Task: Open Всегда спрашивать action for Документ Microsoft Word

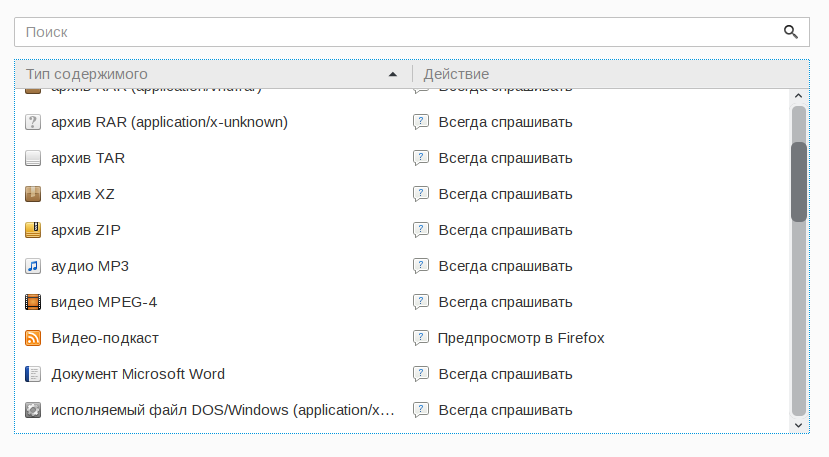Action: click(x=505, y=374)
